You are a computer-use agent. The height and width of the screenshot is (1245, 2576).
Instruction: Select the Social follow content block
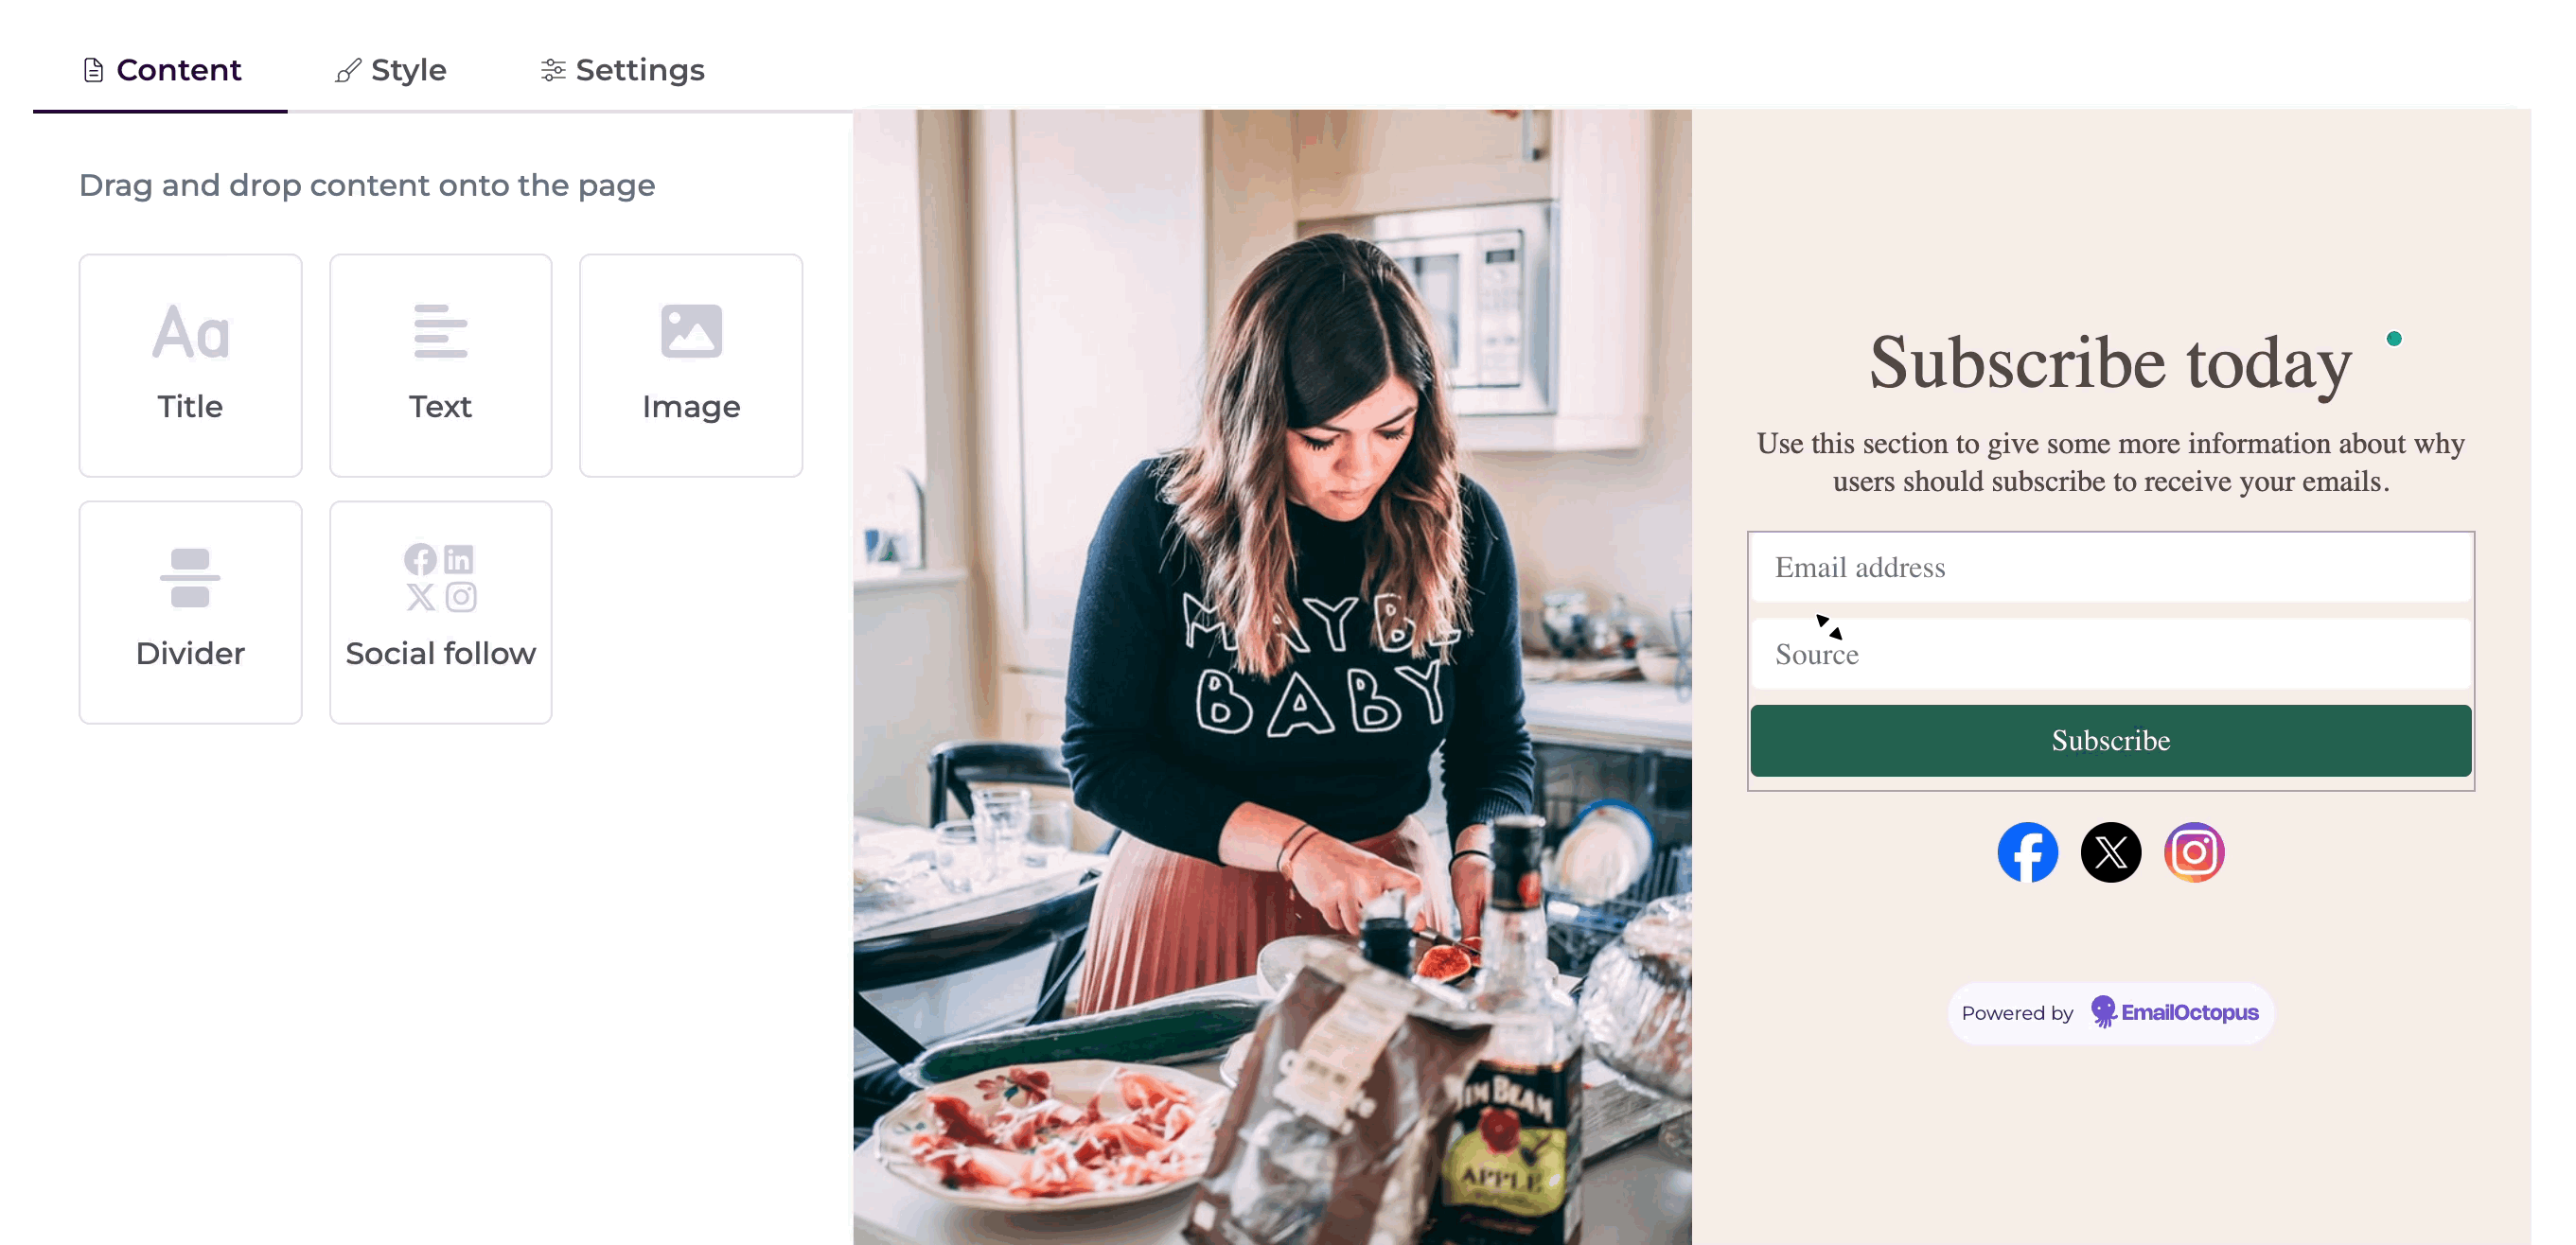click(x=440, y=612)
